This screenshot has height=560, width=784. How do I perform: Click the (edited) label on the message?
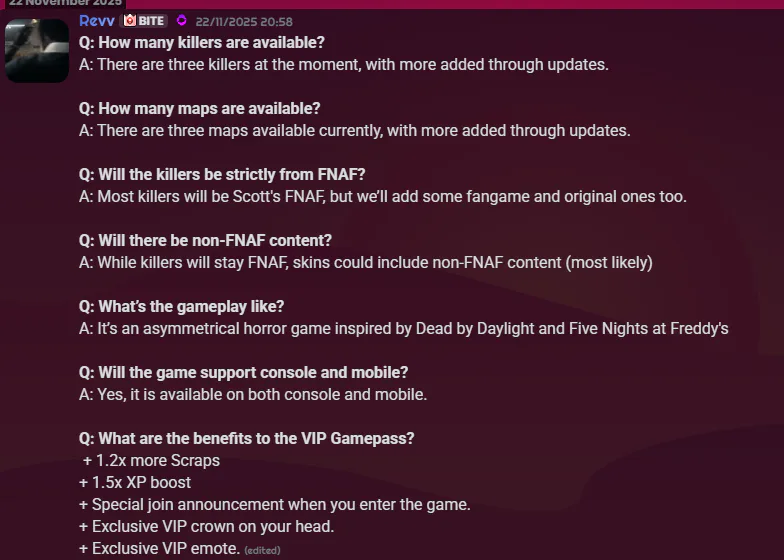click(x=262, y=550)
